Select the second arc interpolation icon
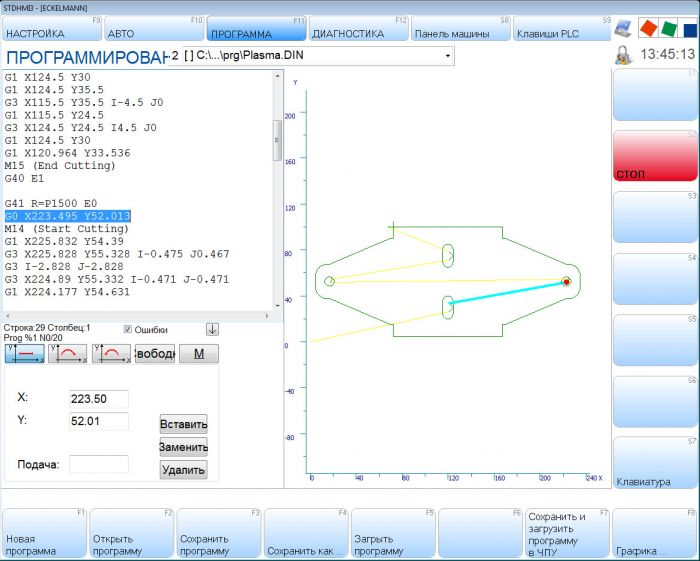 (x=111, y=353)
